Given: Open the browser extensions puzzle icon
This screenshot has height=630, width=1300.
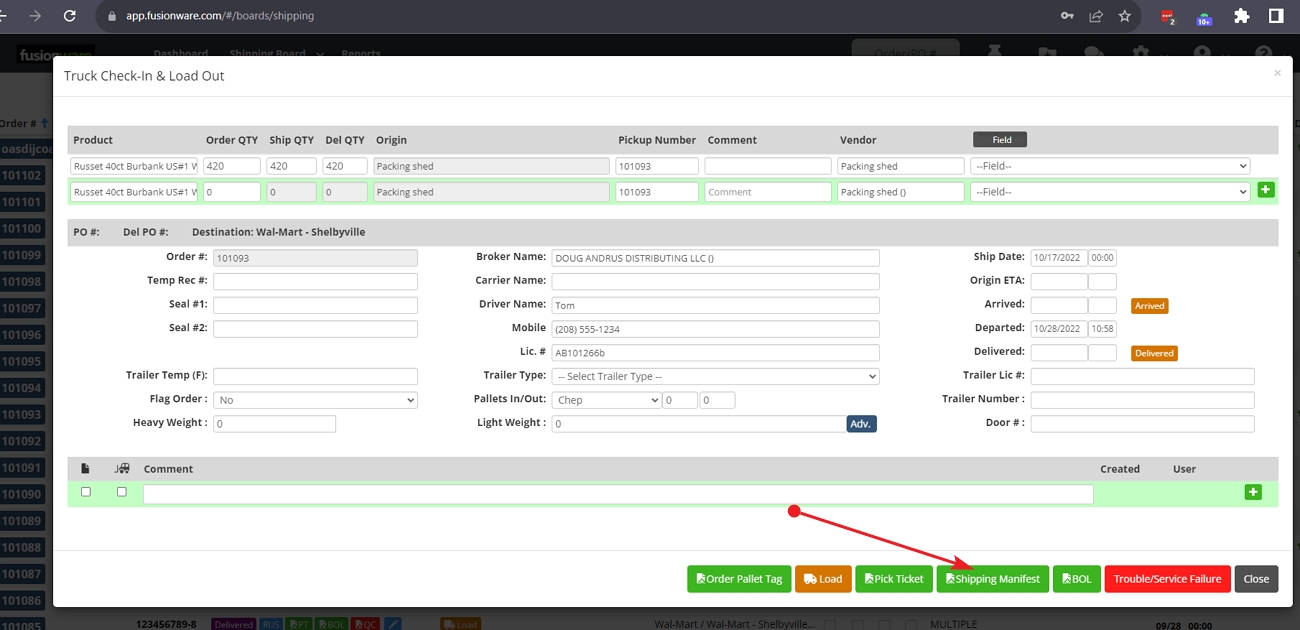Looking at the screenshot, I should tap(1242, 16).
